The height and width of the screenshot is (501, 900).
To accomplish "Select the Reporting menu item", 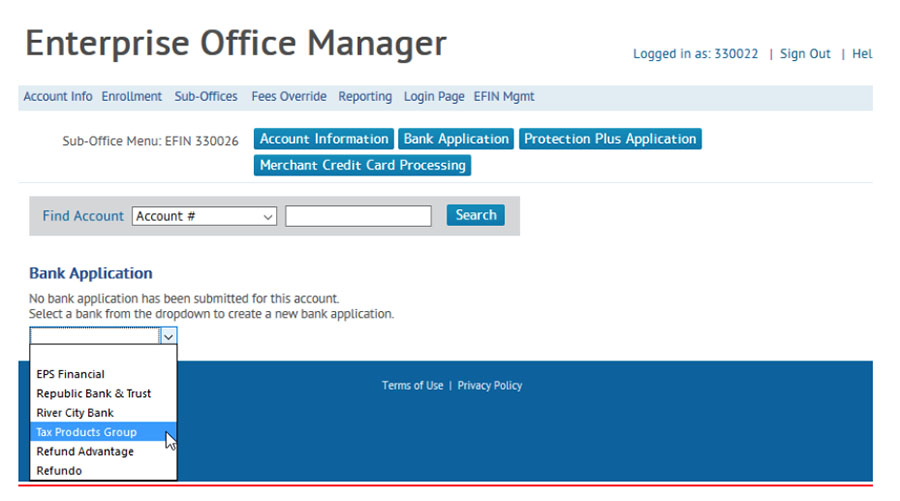I will pos(365,96).
